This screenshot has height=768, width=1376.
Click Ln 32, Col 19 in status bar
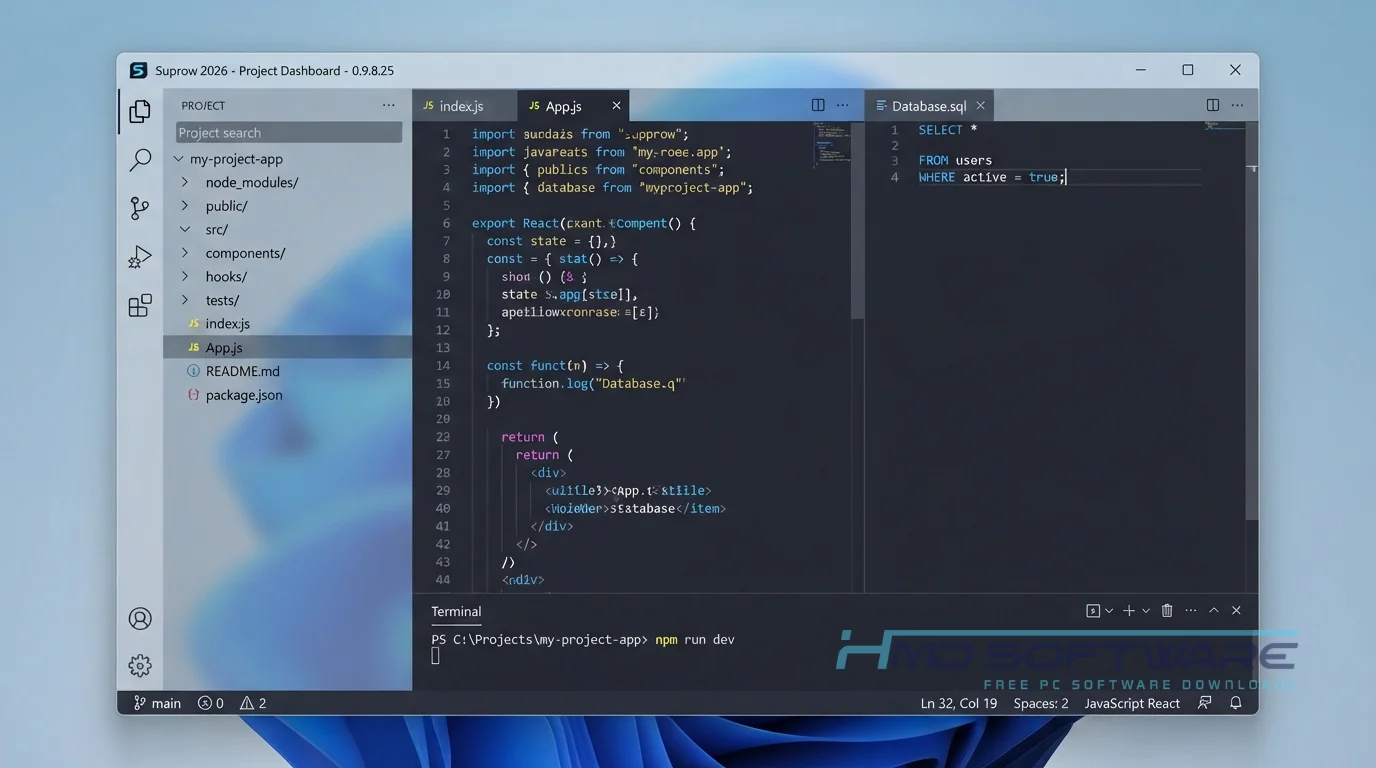tap(959, 703)
